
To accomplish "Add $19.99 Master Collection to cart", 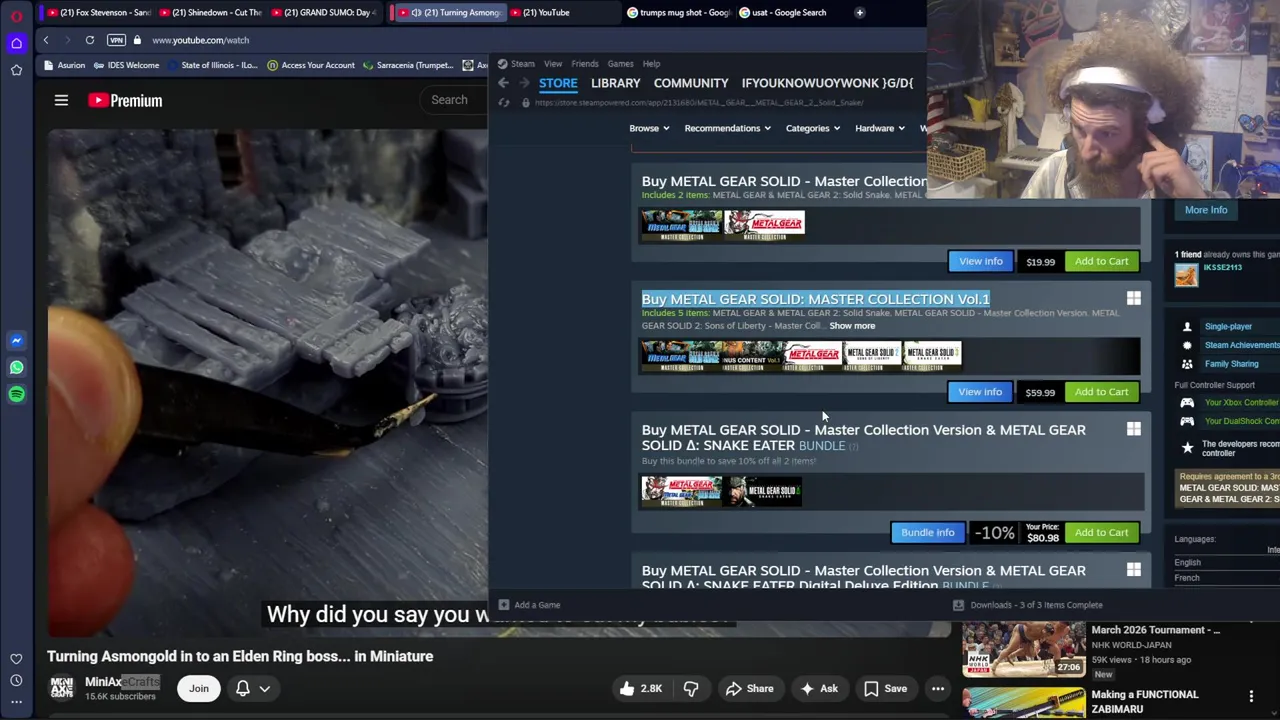I will tap(1101, 261).
